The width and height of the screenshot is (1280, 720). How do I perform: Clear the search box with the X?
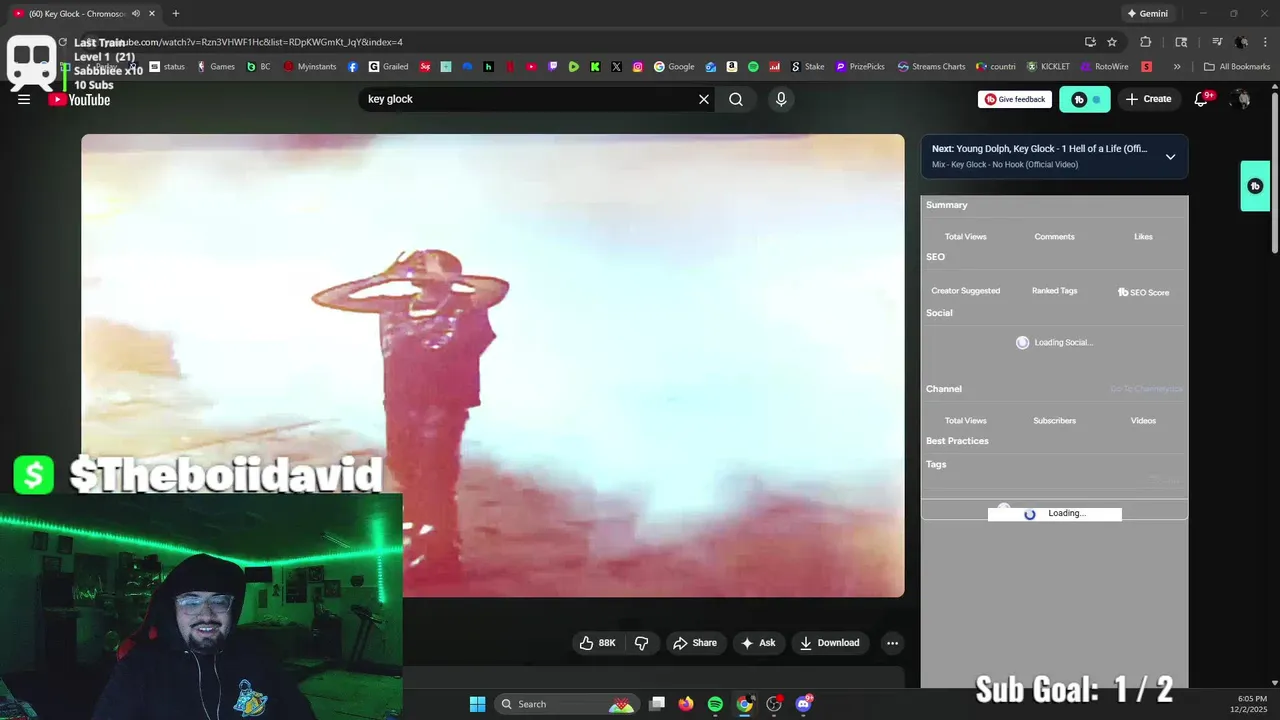tap(704, 99)
